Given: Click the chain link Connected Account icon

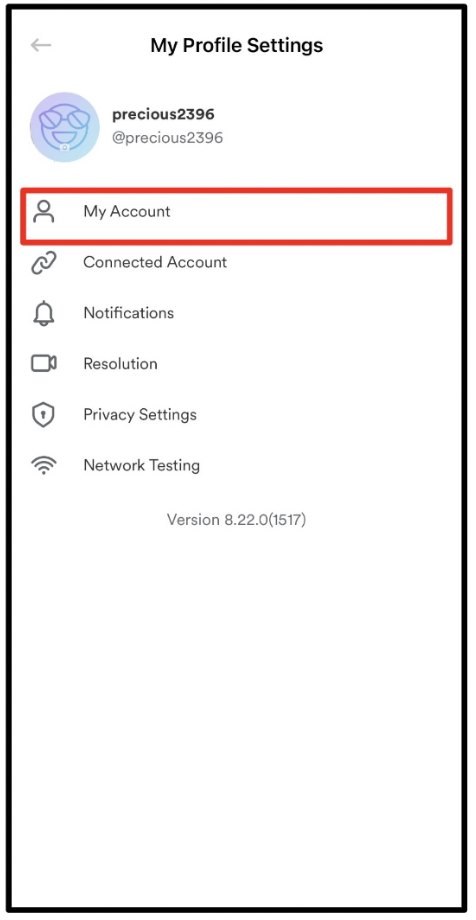Looking at the screenshot, I should coord(43,262).
